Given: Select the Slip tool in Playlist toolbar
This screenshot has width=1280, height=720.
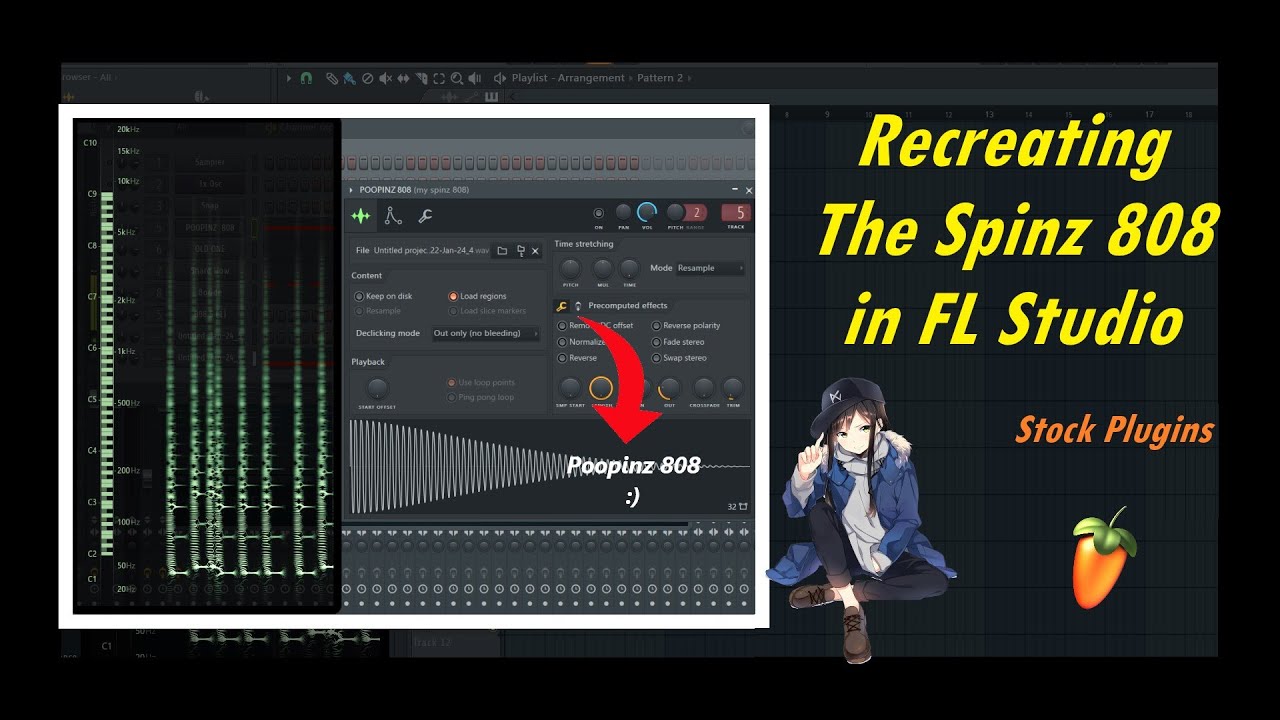Looking at the screenshot, I should pyautogui.click(x=403, y=78).
